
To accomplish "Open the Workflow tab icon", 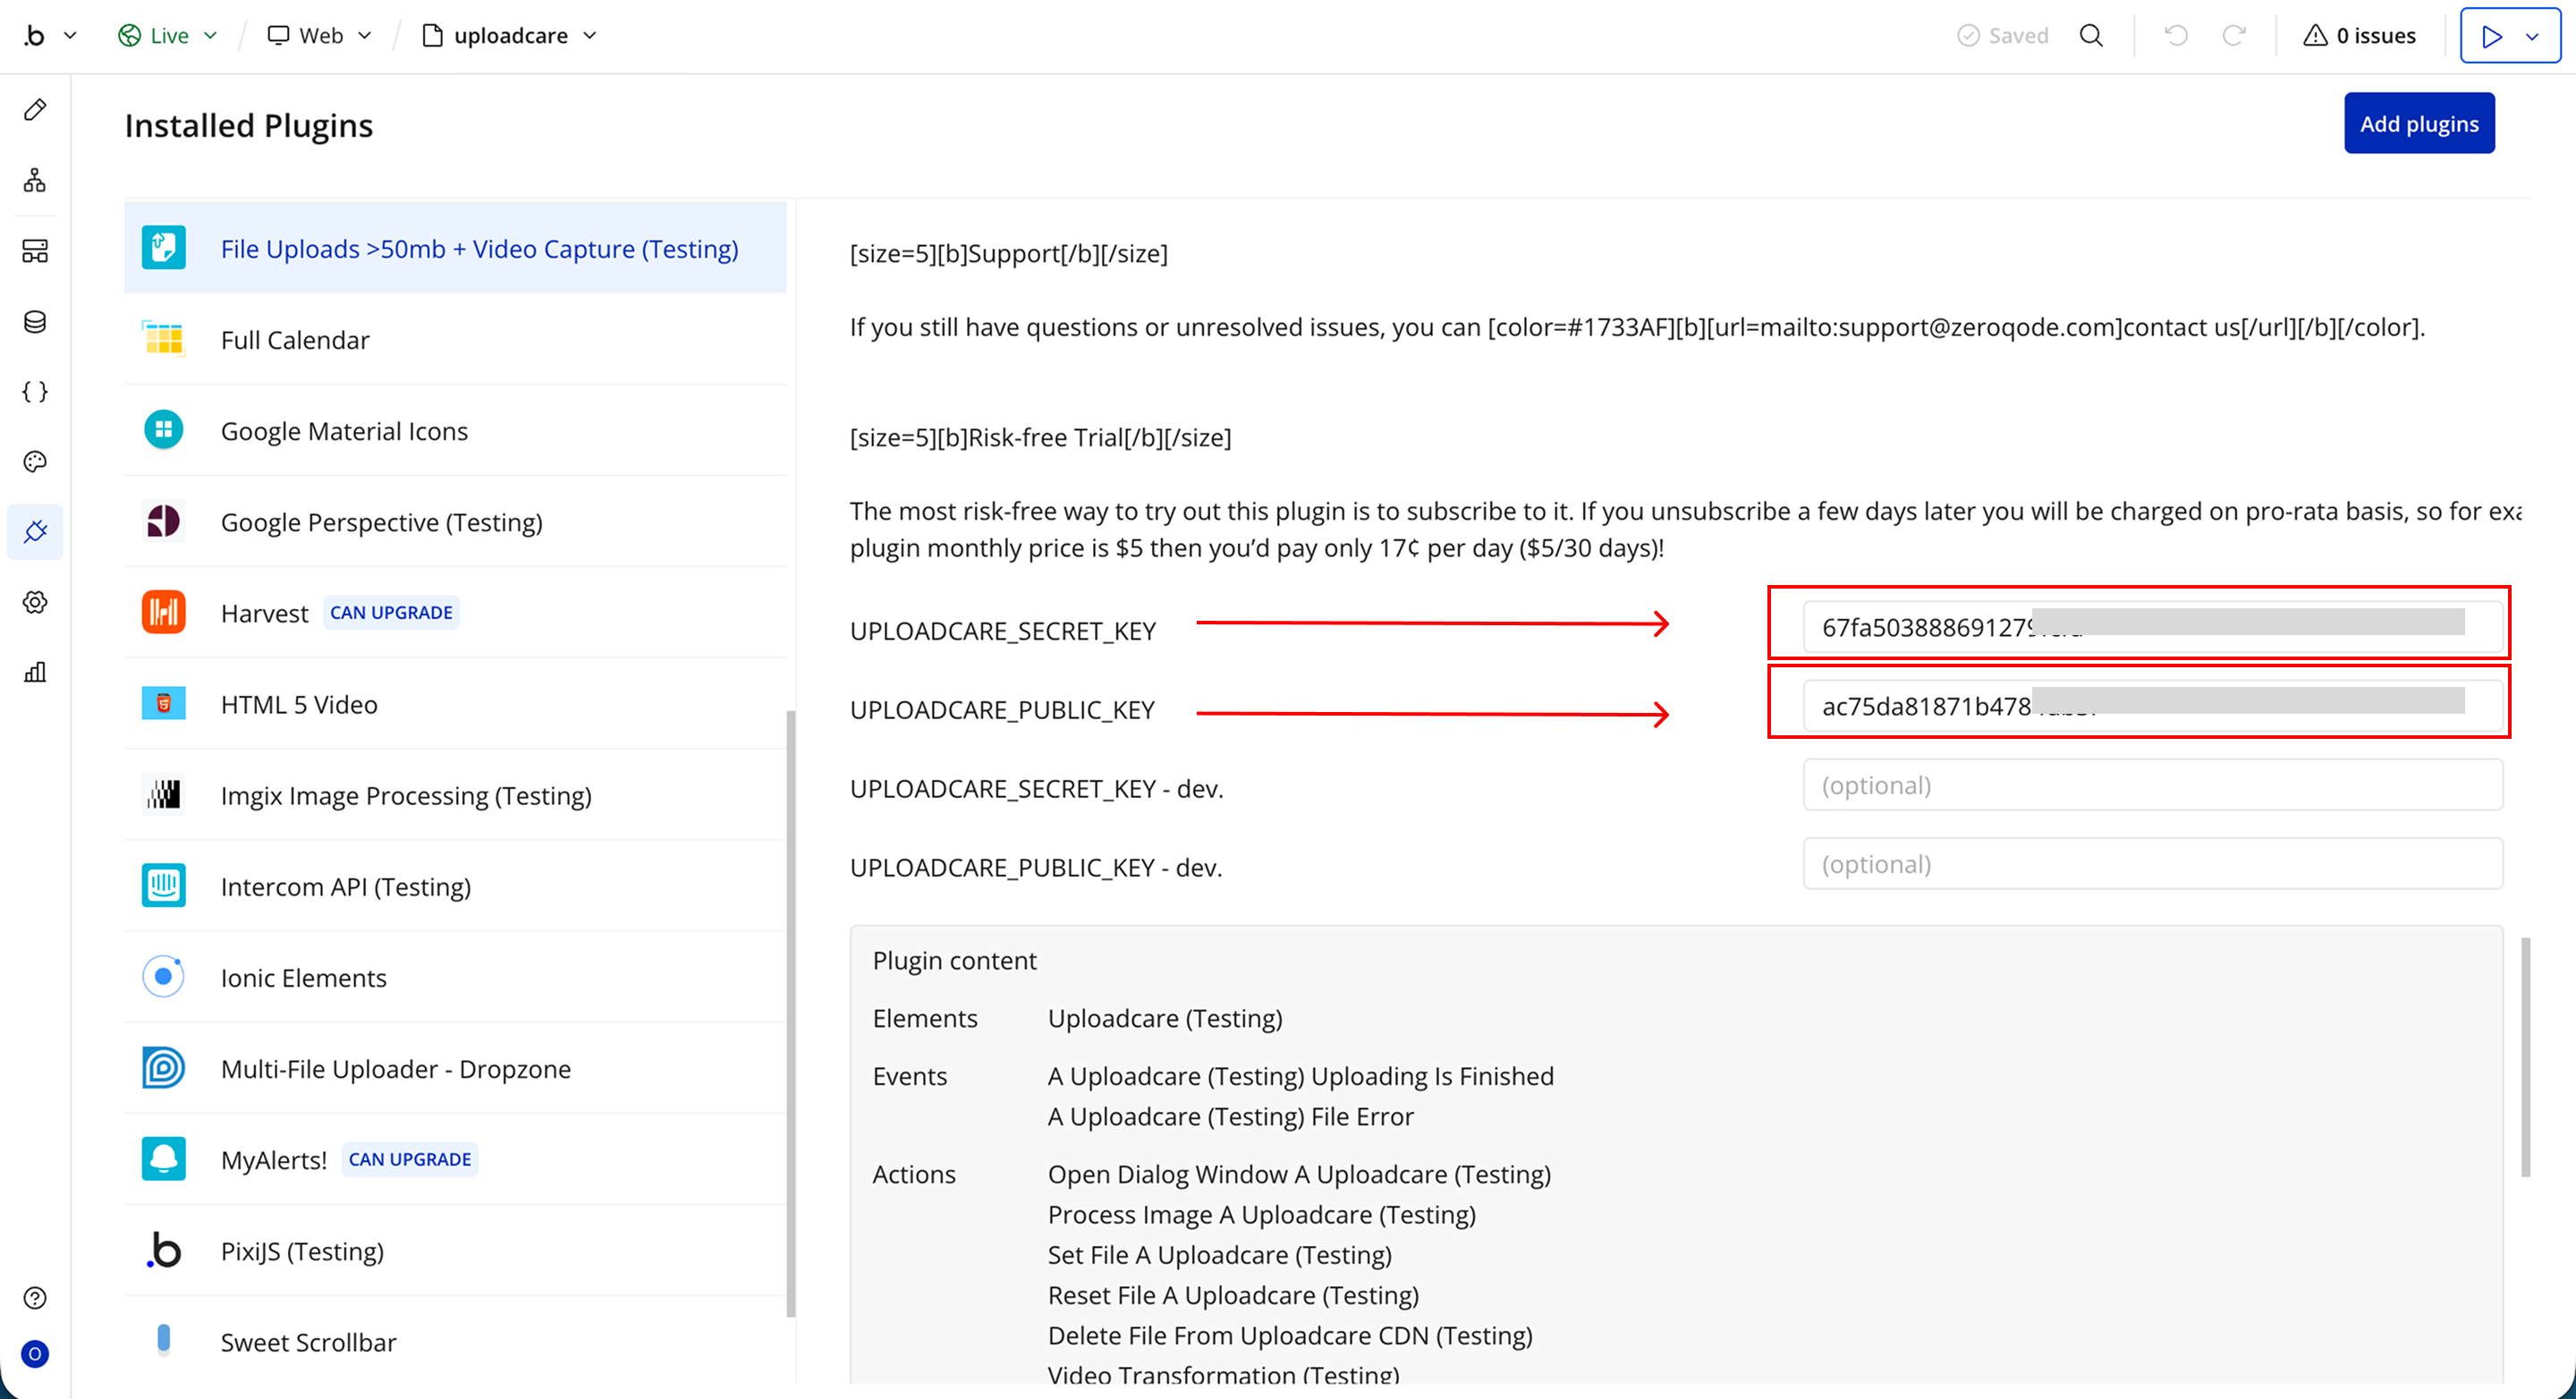I will pyautogui.click(x=35, y=180).
